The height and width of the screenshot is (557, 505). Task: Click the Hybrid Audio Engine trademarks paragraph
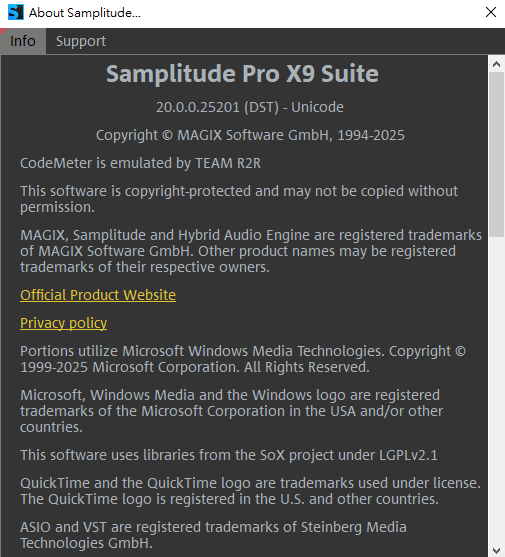(251, 251)
